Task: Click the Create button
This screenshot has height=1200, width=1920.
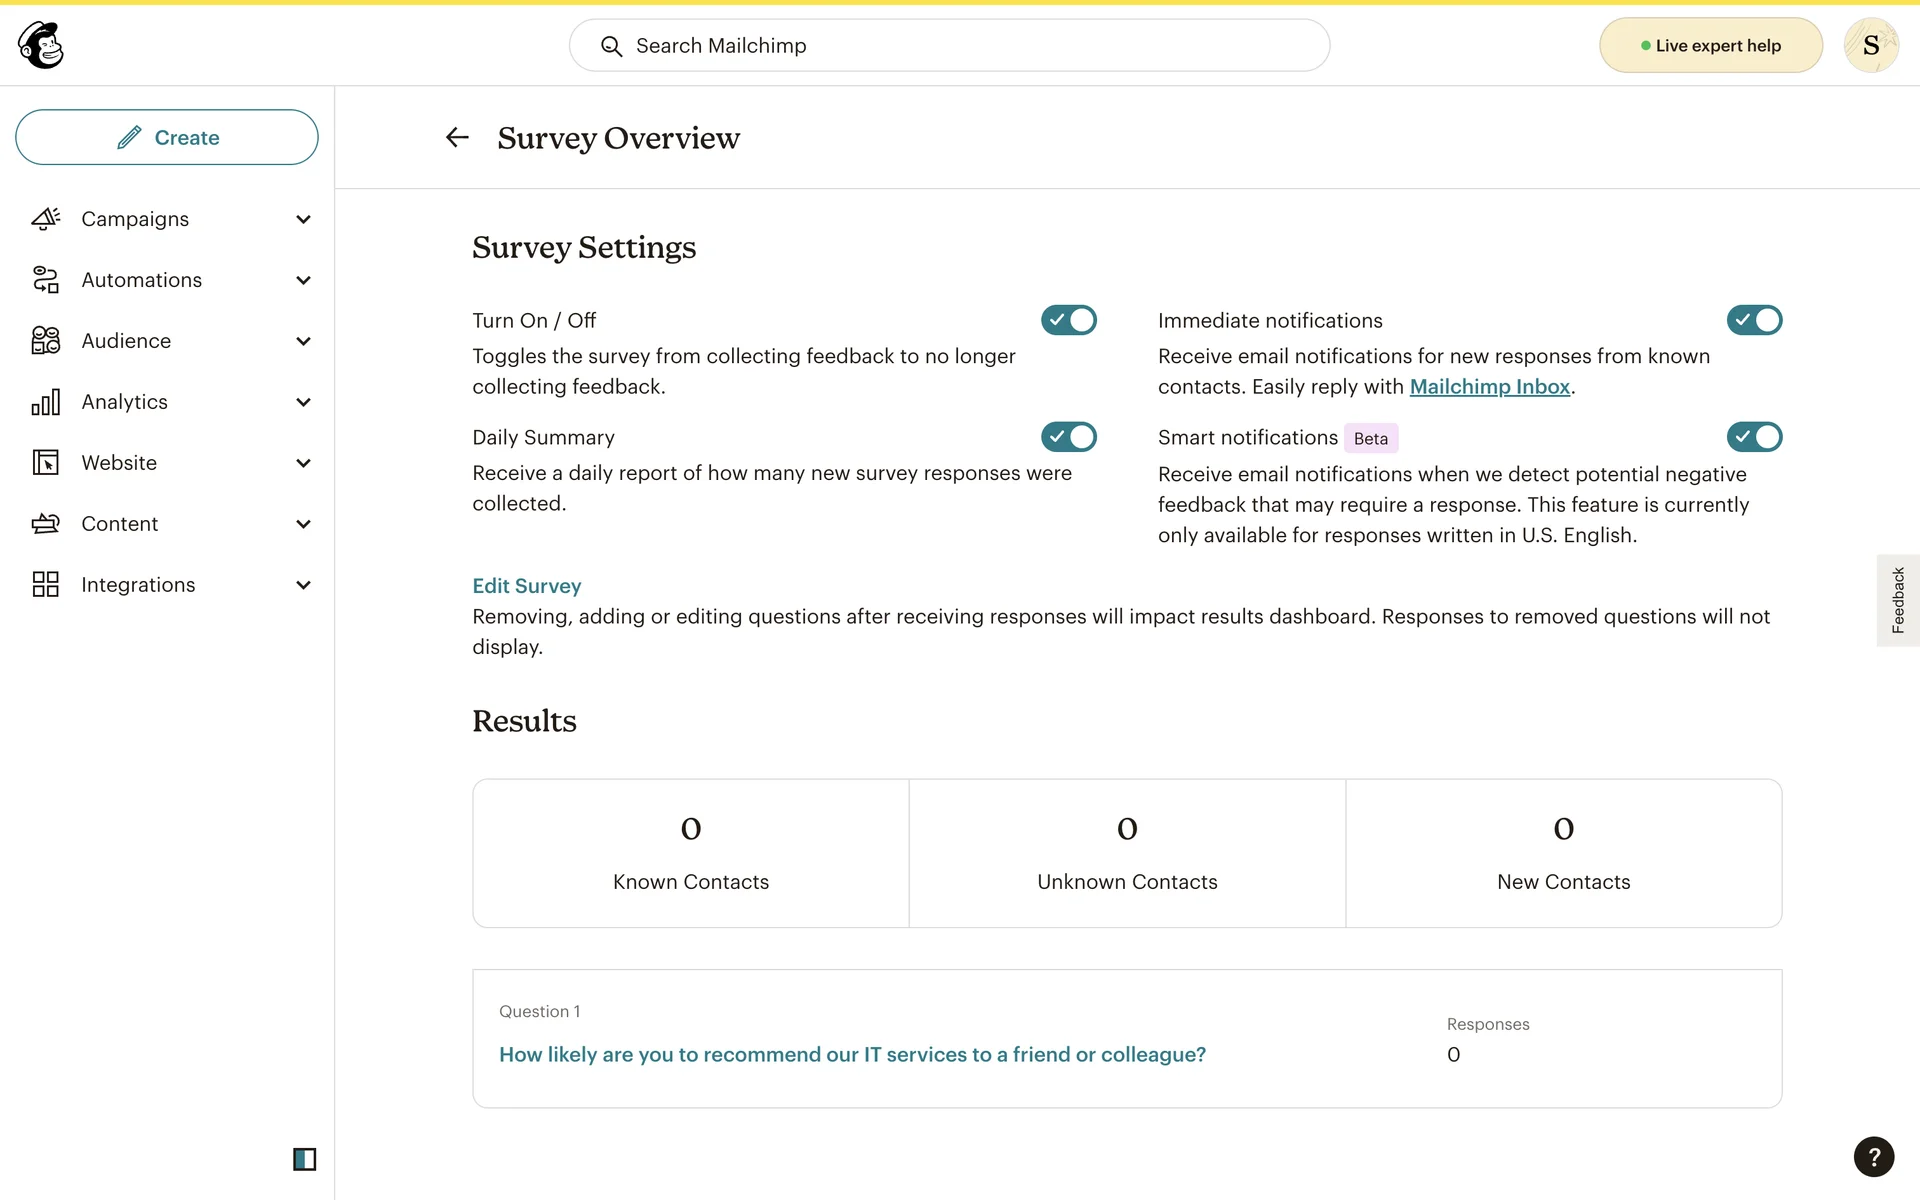Action: [x=167, y=137]
